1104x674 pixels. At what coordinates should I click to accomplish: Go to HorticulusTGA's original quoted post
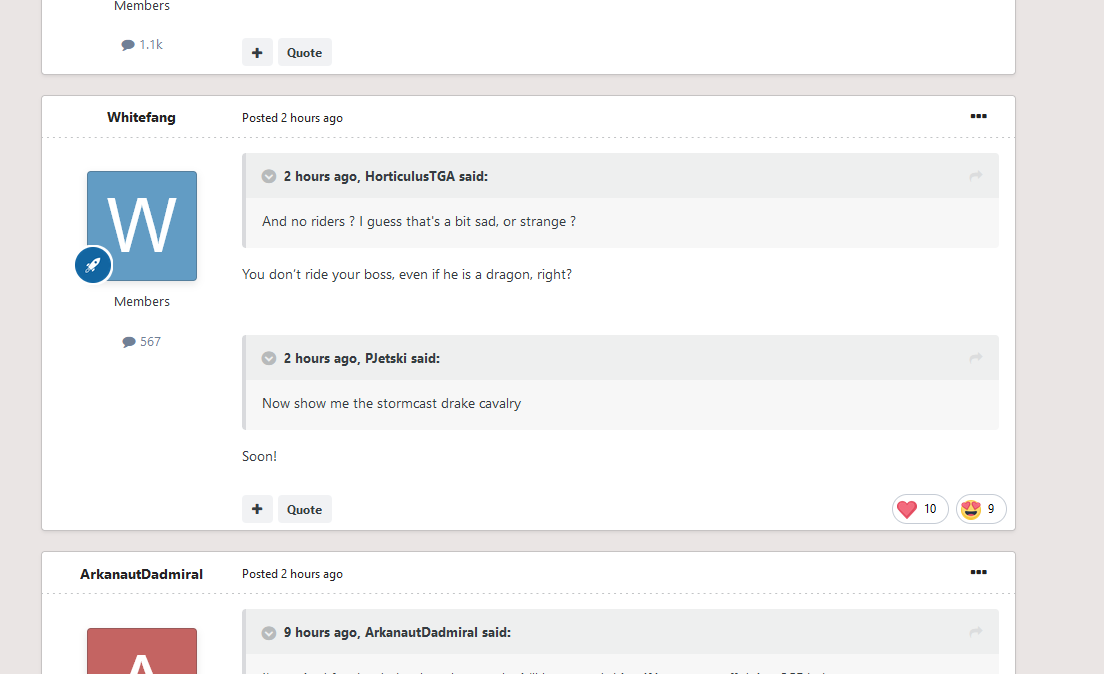tap(976, 176)
